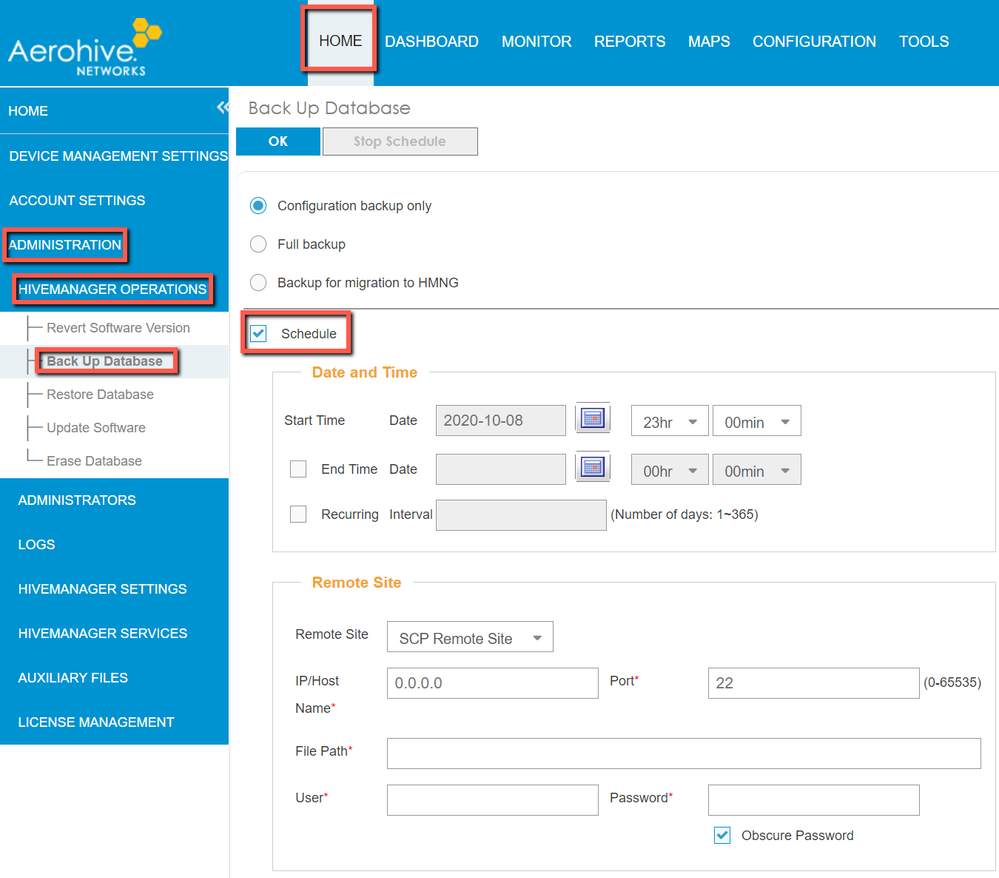
Task: Open the REPORTS tab
Action: [x=629, y=41]
